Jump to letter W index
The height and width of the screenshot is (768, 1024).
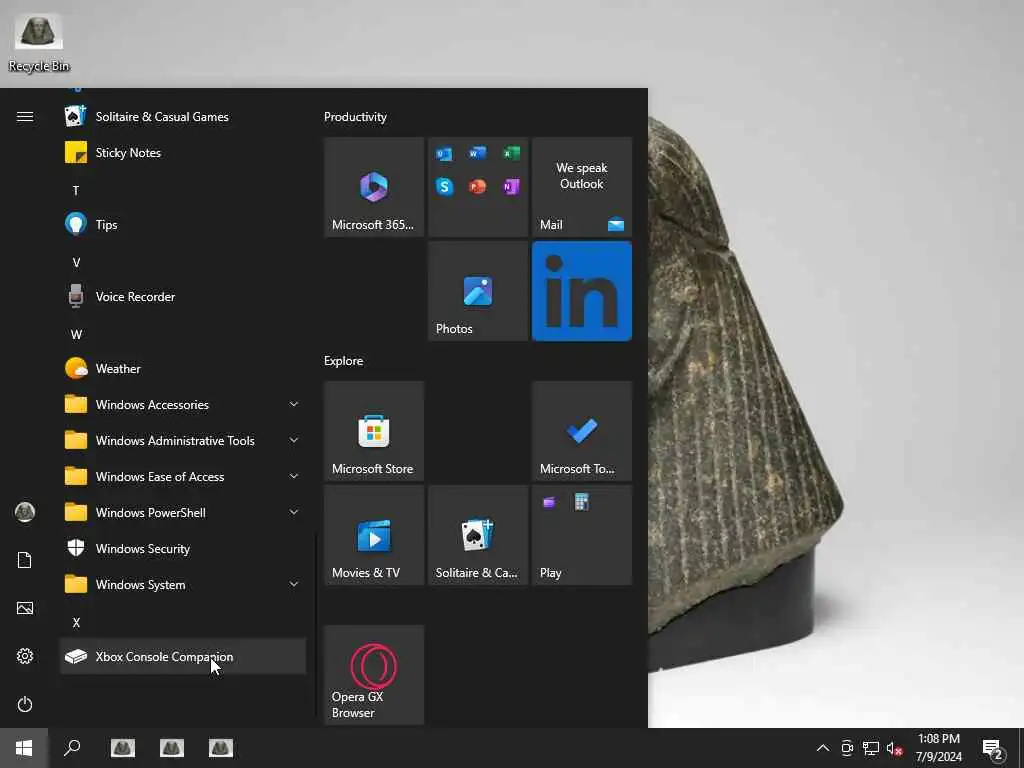coord(76,334)
